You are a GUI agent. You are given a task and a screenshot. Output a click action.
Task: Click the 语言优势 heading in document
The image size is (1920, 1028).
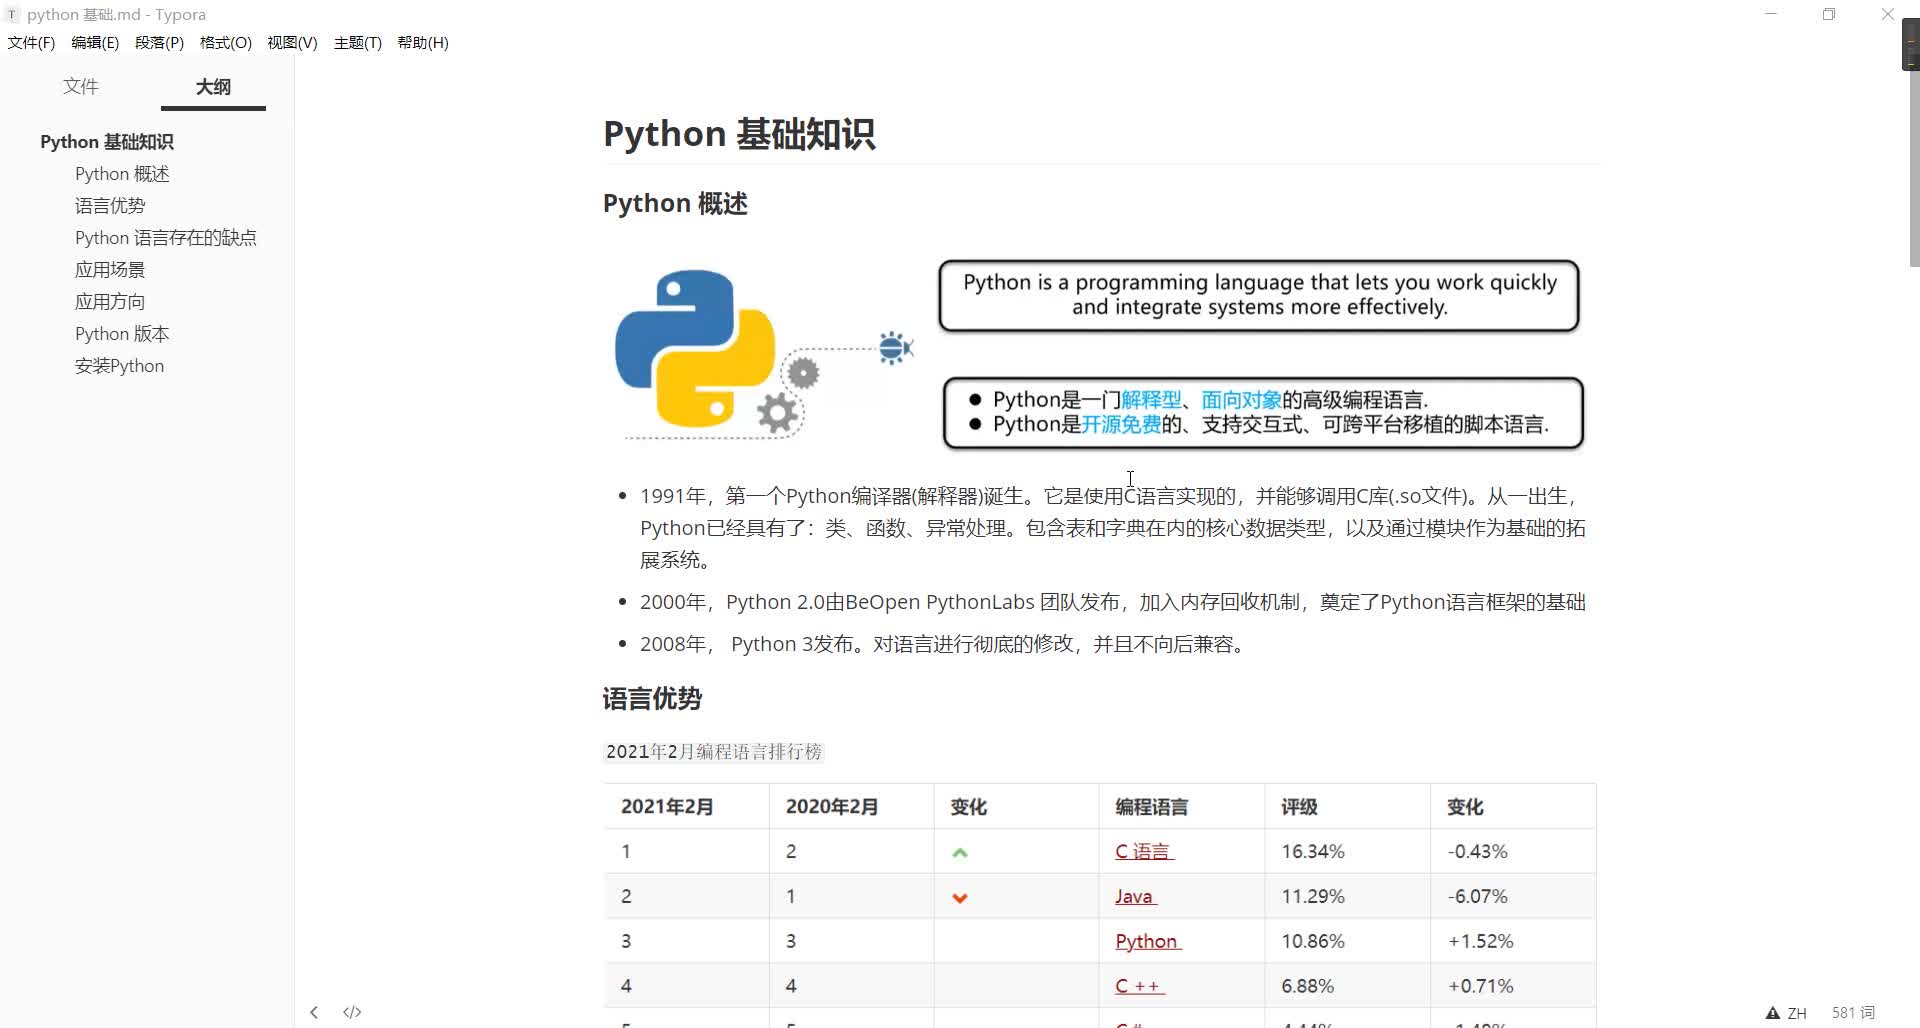click(652, 699)
